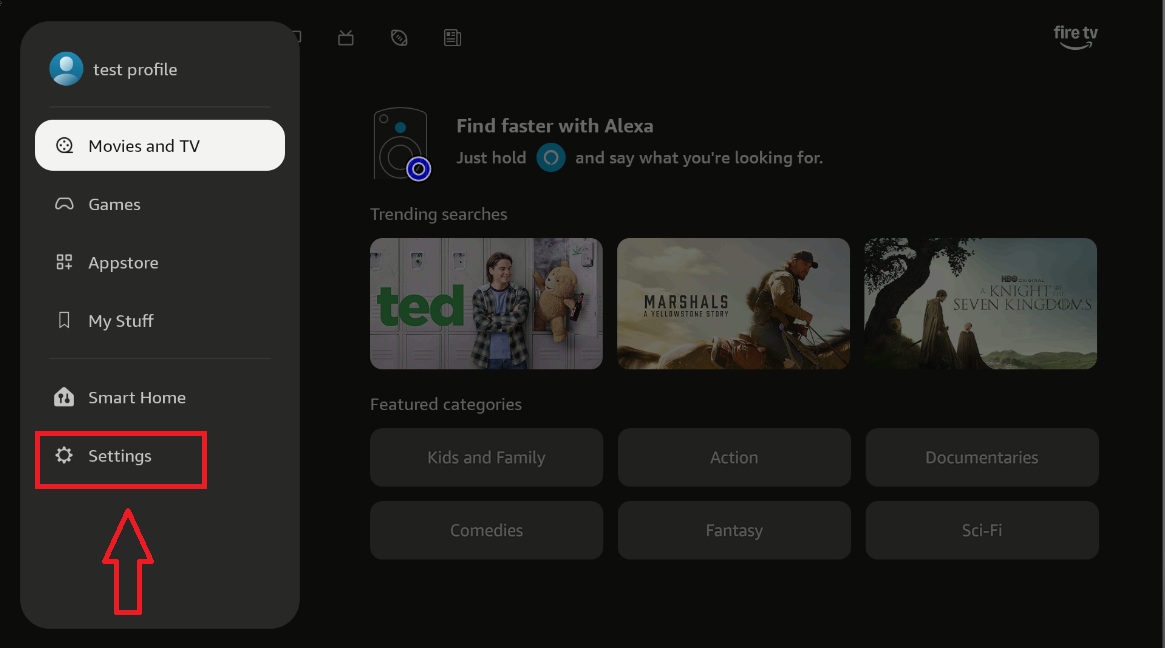The width and height of the screenshot is (1165, 648).
Task: Browse the Documentaries category
Action: click(x=981, y=457)
